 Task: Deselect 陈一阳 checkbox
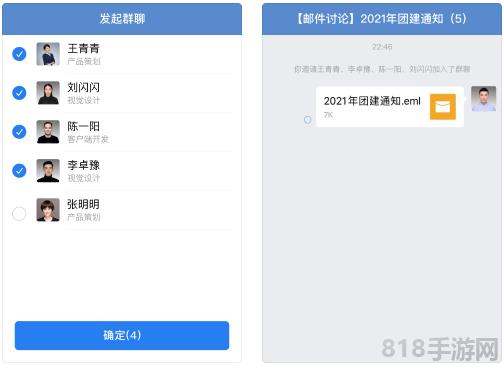(19, 132)
